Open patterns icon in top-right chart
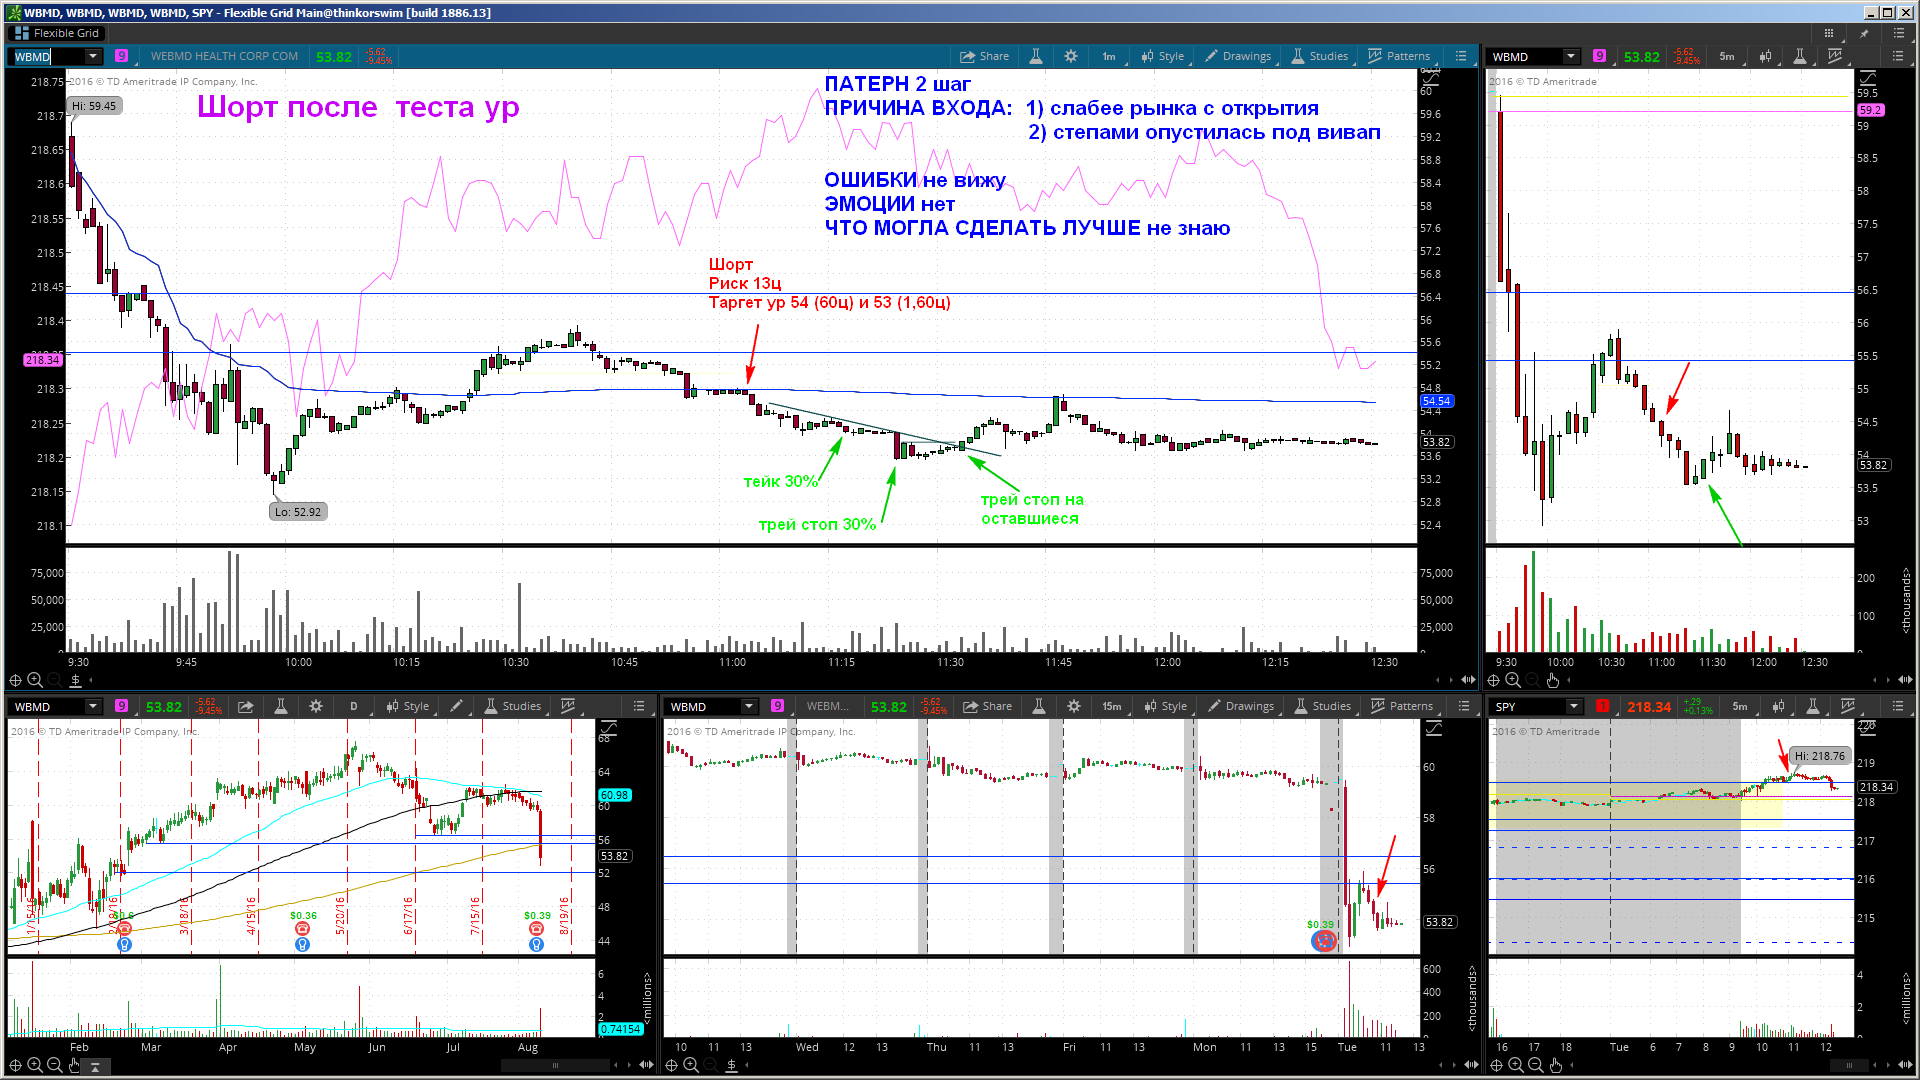Screen dimensions: 1920x1080 coord(1835,56)
